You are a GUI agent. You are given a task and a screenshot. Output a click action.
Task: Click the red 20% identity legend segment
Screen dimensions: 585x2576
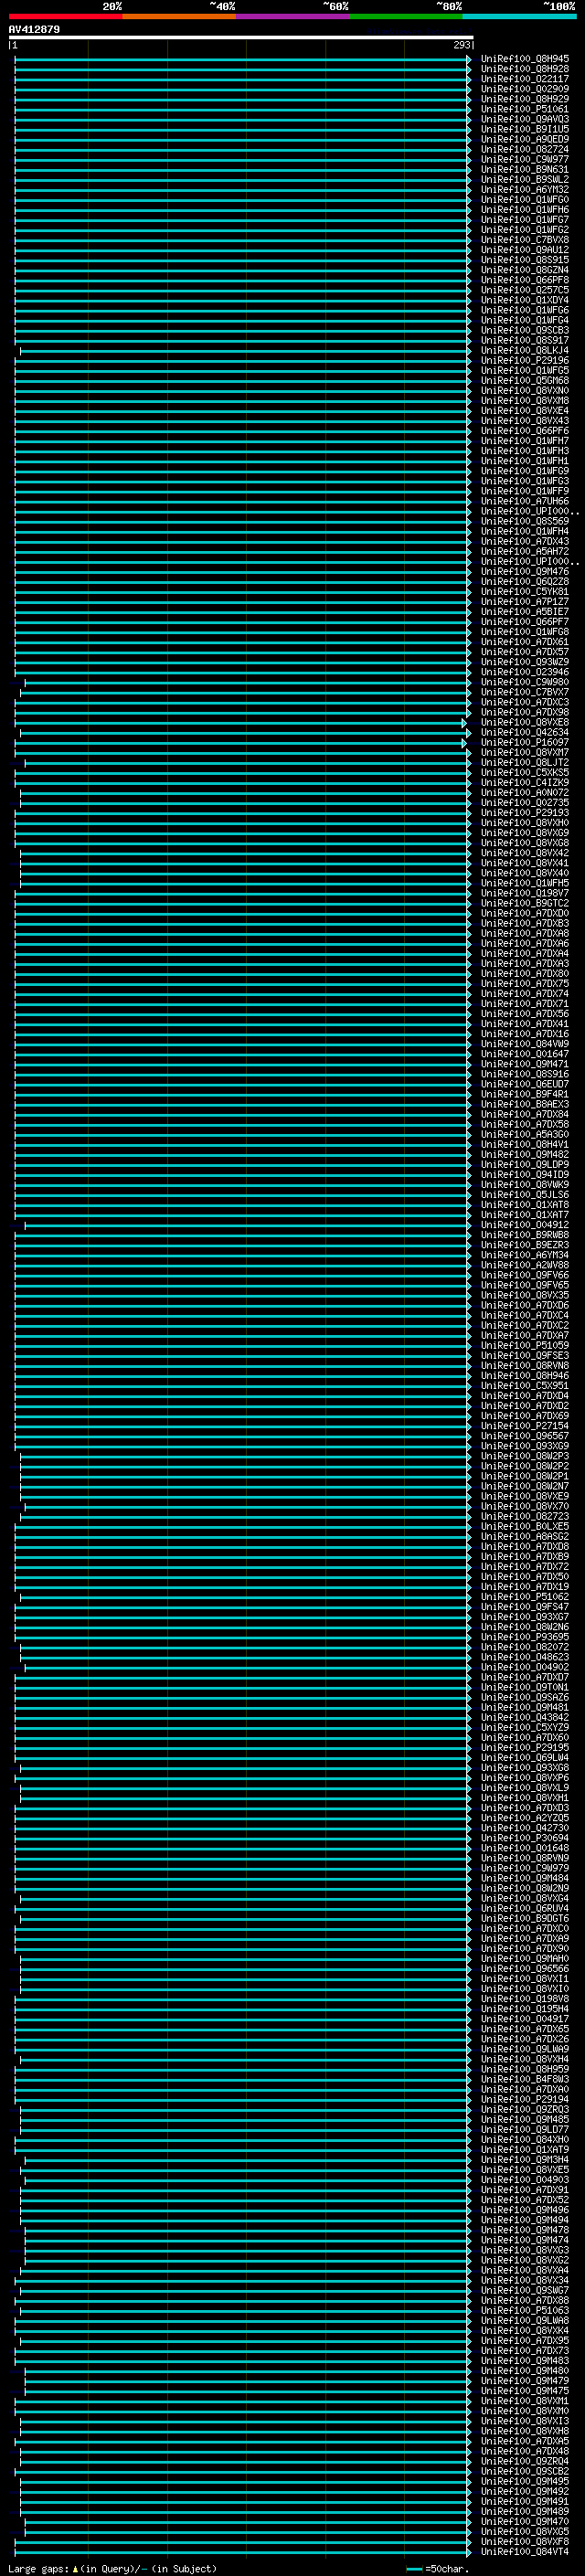pyautogui.click(x=65, y=16)
